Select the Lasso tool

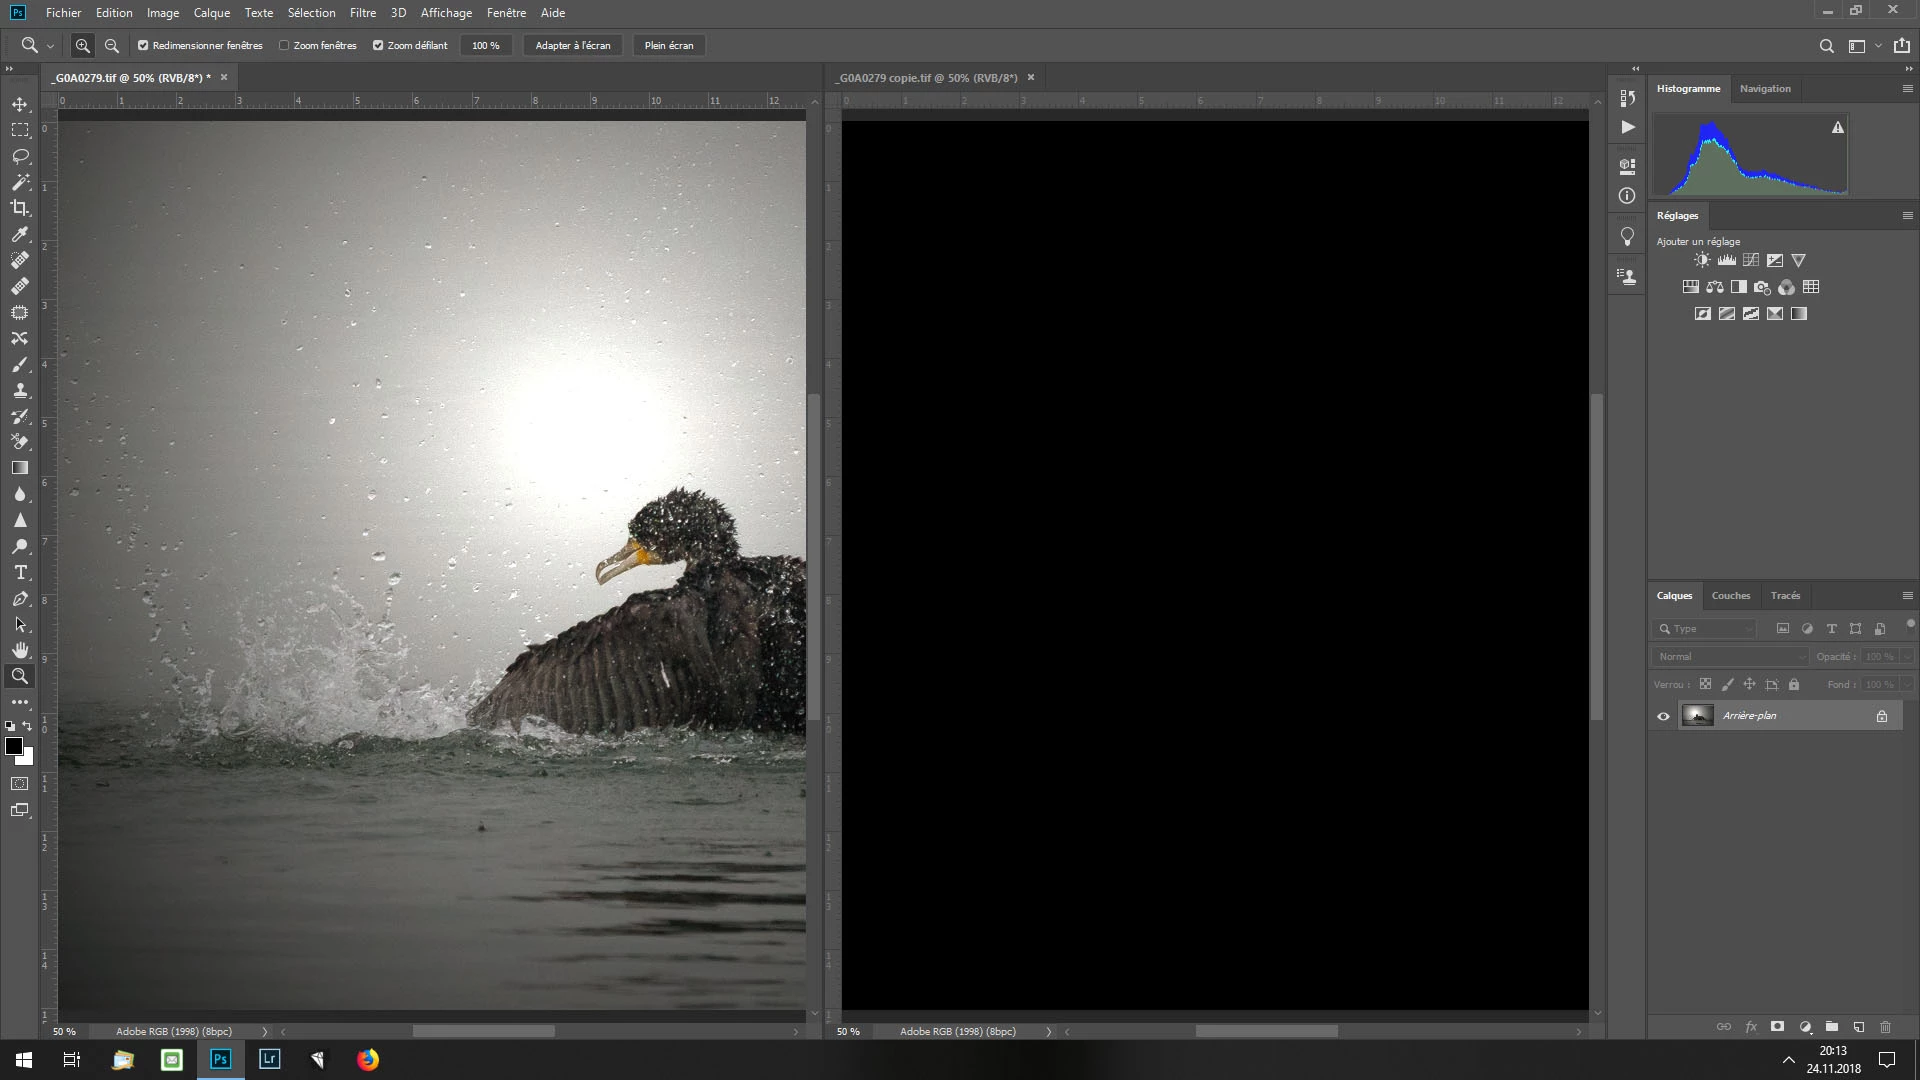pyautogui.click(x=20, y=156)
